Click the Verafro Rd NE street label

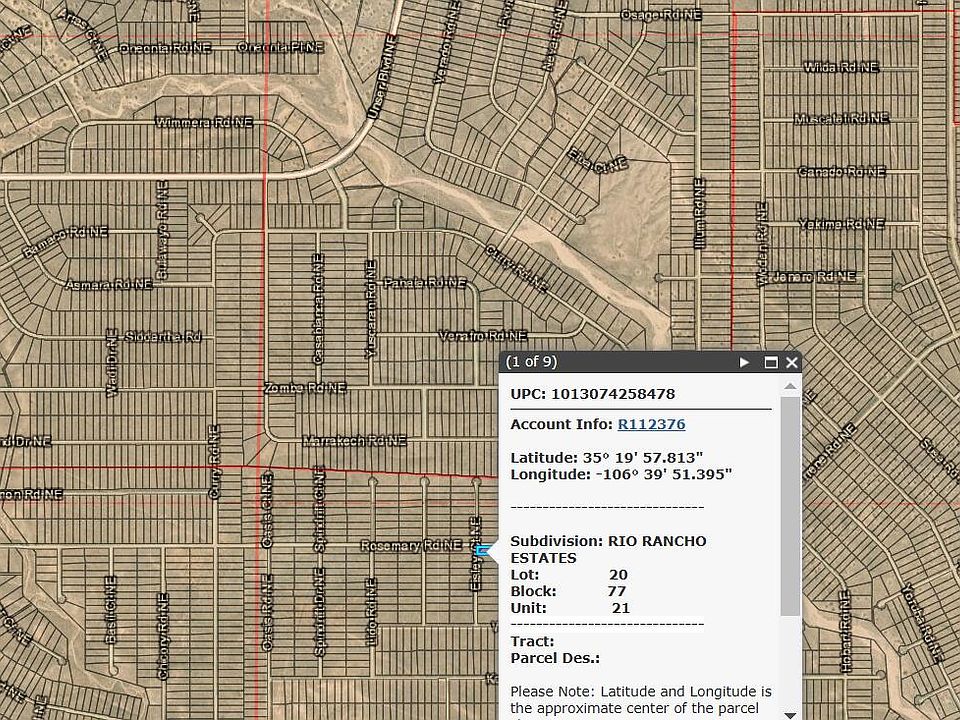(x=483, y=336)
